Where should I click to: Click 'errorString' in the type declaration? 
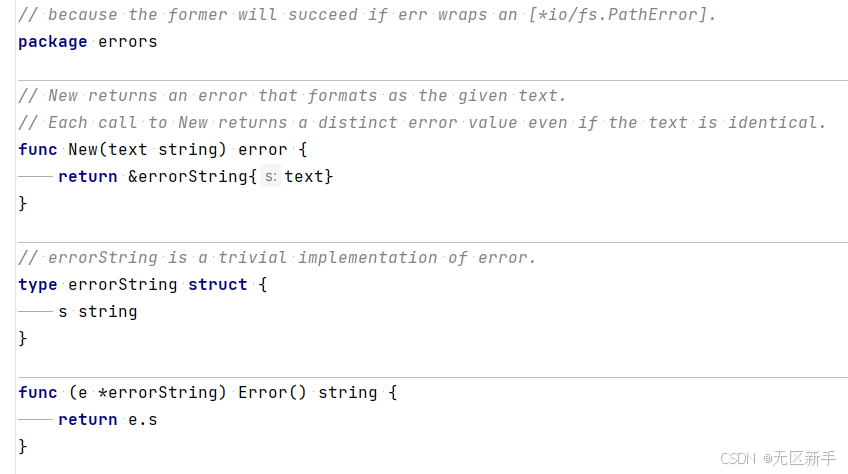click(x=123, y=285)
